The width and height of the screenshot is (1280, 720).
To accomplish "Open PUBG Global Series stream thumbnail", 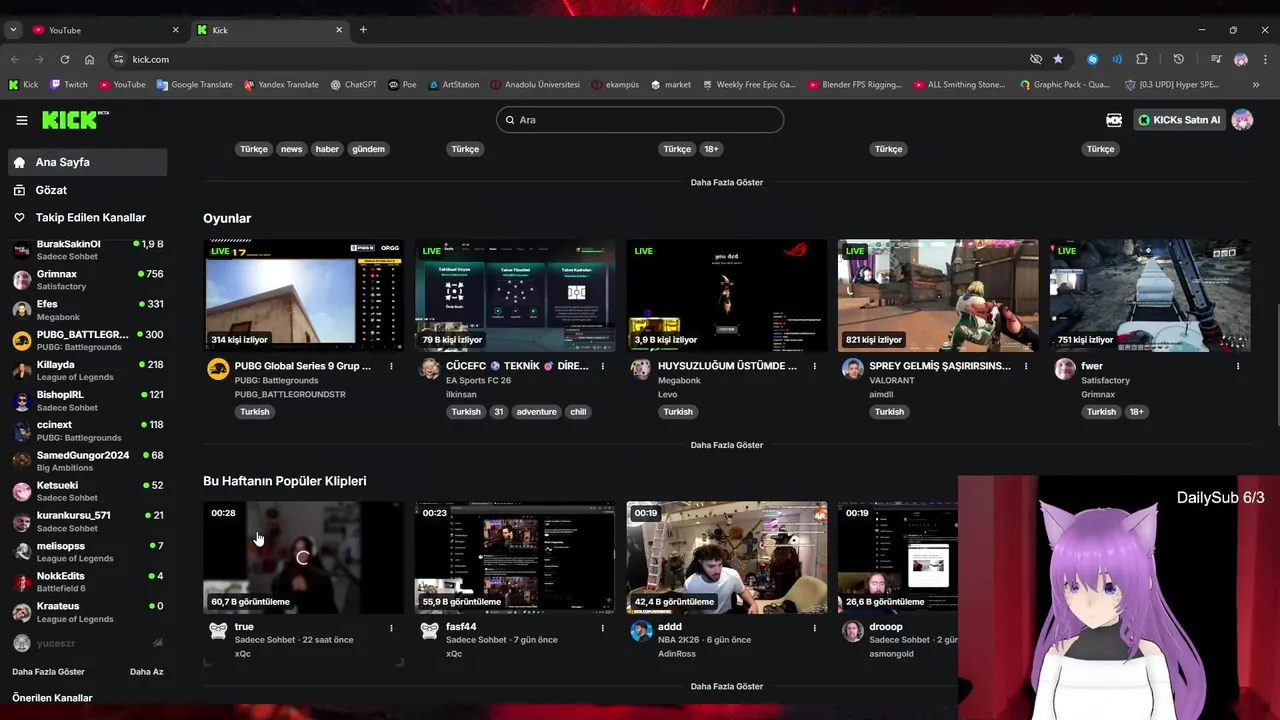I will (304, 295).
